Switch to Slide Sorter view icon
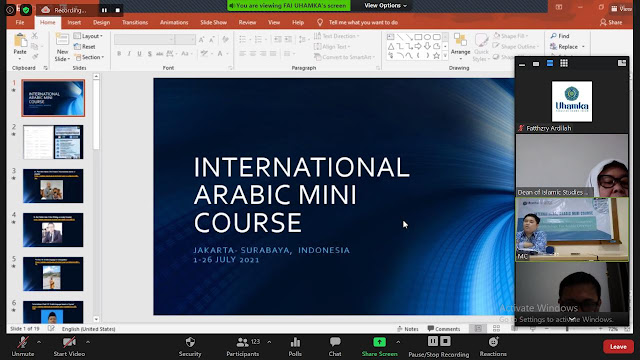Screen dimensions: 640x360 click(x=496, y=328)
